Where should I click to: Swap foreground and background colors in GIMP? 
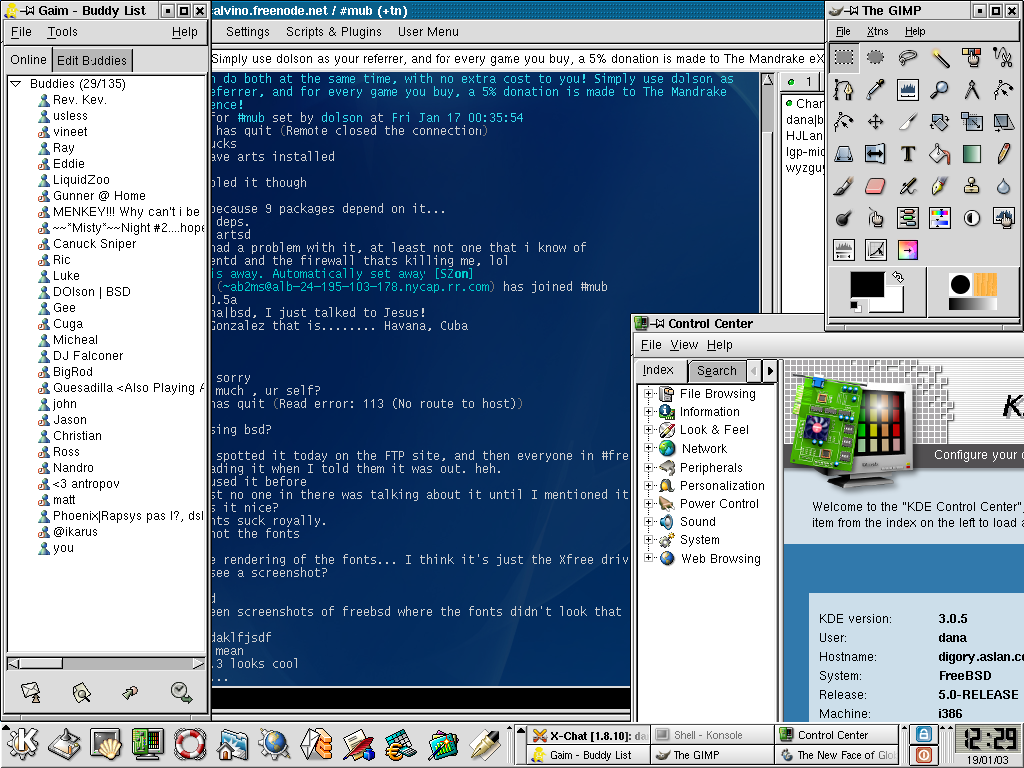click(x=898, y=278)
